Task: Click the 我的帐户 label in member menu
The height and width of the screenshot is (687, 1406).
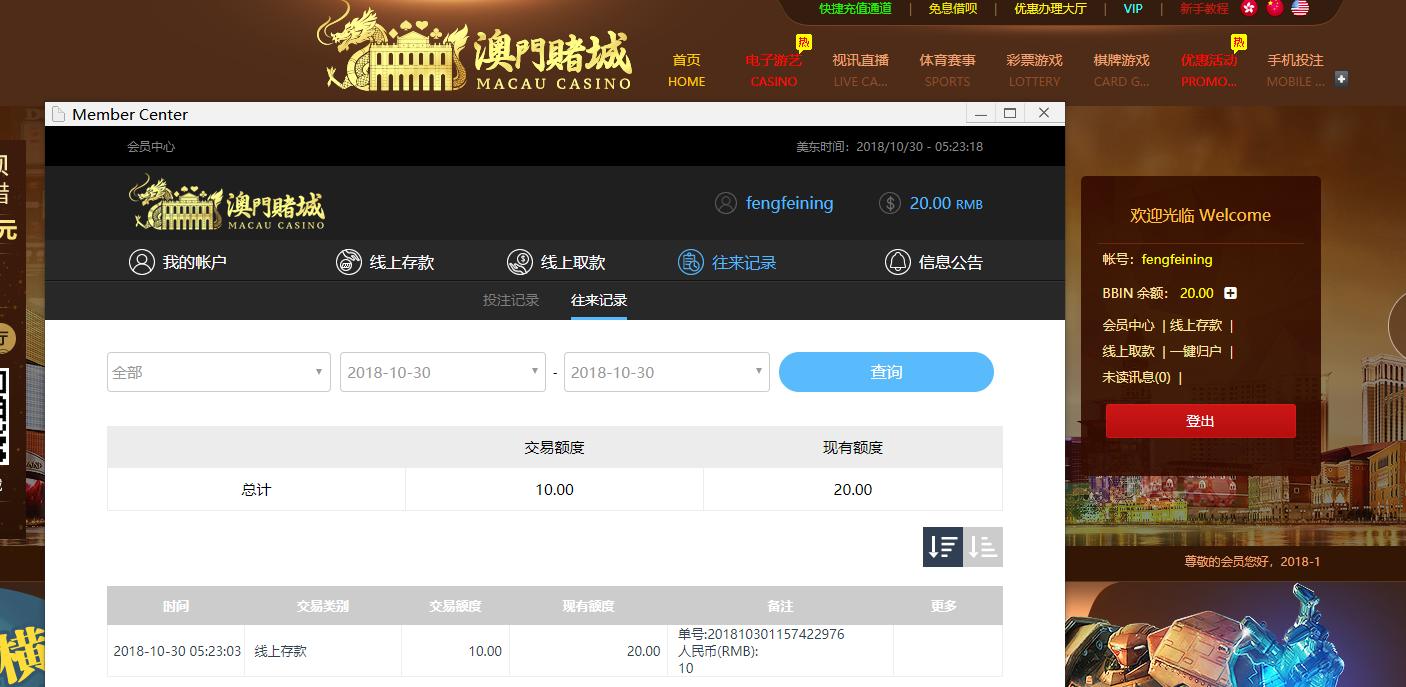Action: pyautogui.click(x=195, y=262)
